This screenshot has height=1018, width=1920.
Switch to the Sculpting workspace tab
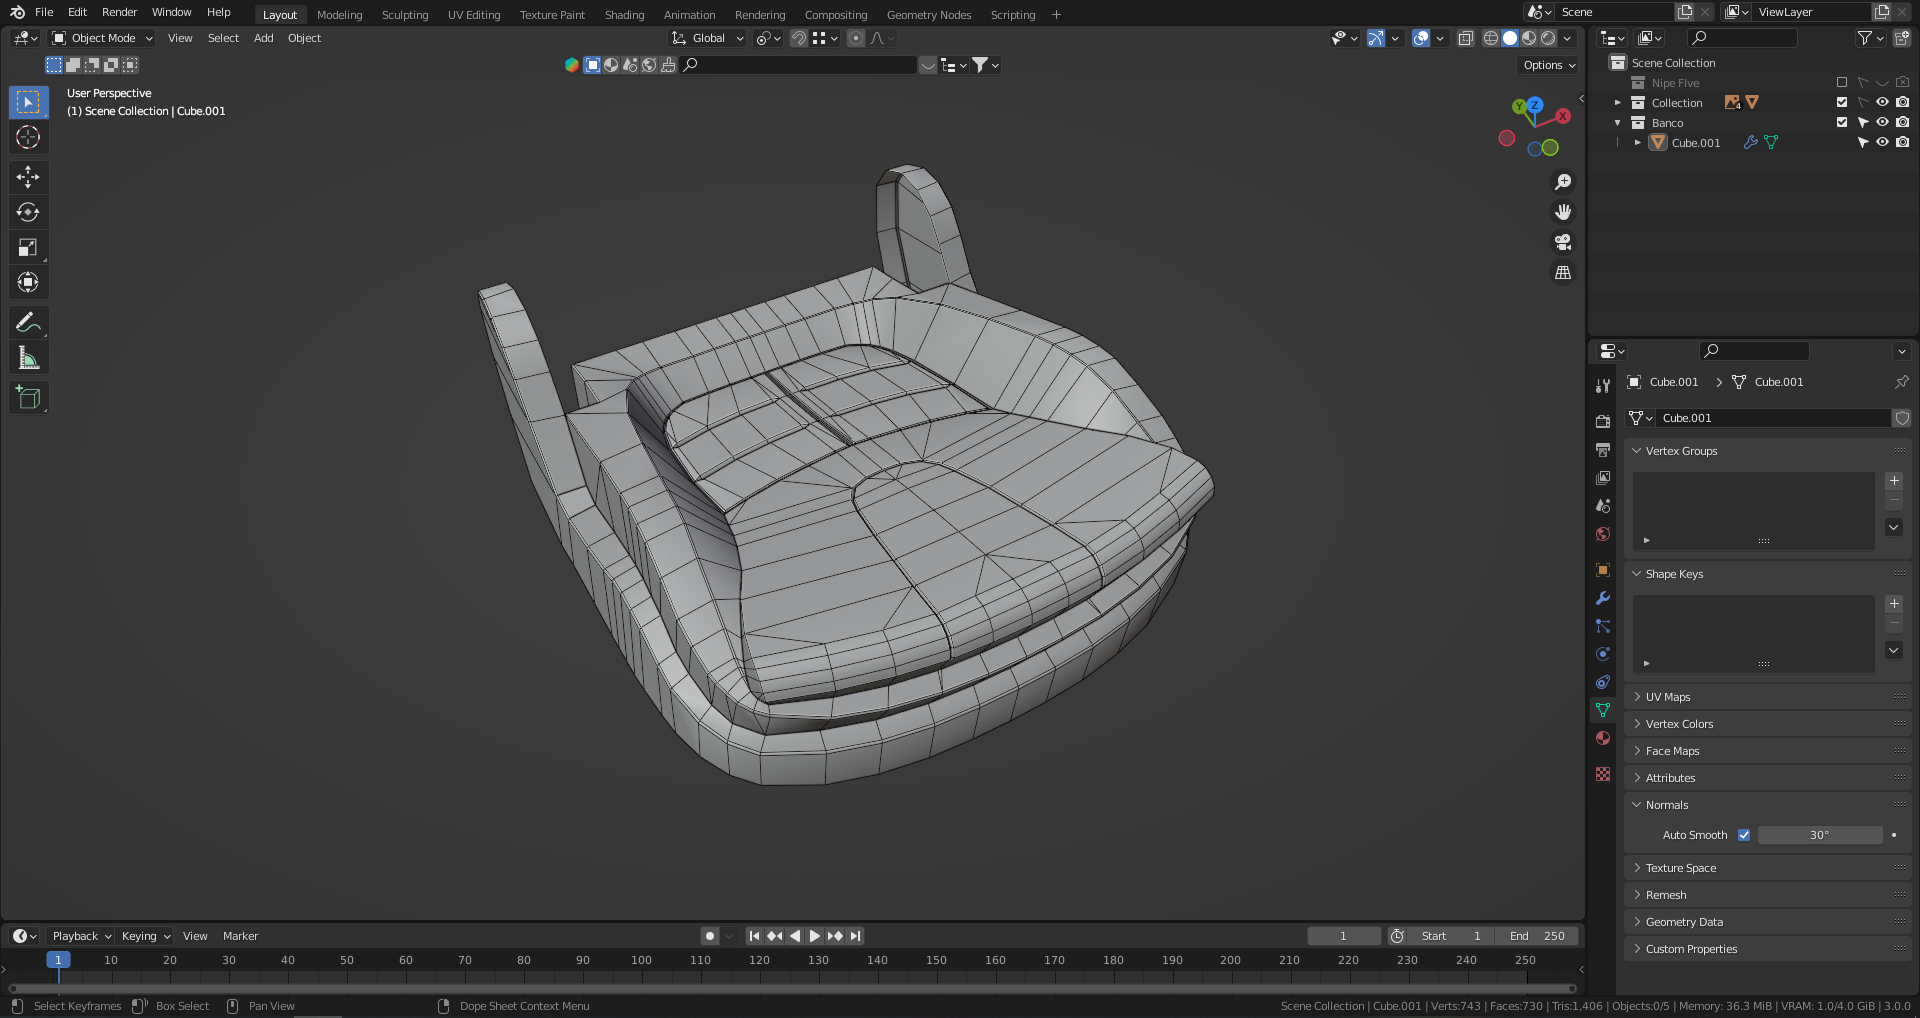(x=405, y=15)
